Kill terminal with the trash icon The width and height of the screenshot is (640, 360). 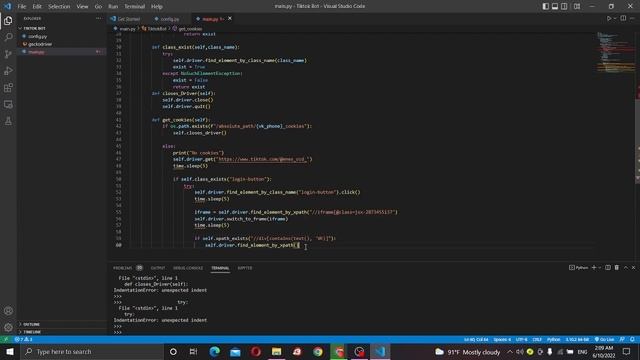(617, 267)
